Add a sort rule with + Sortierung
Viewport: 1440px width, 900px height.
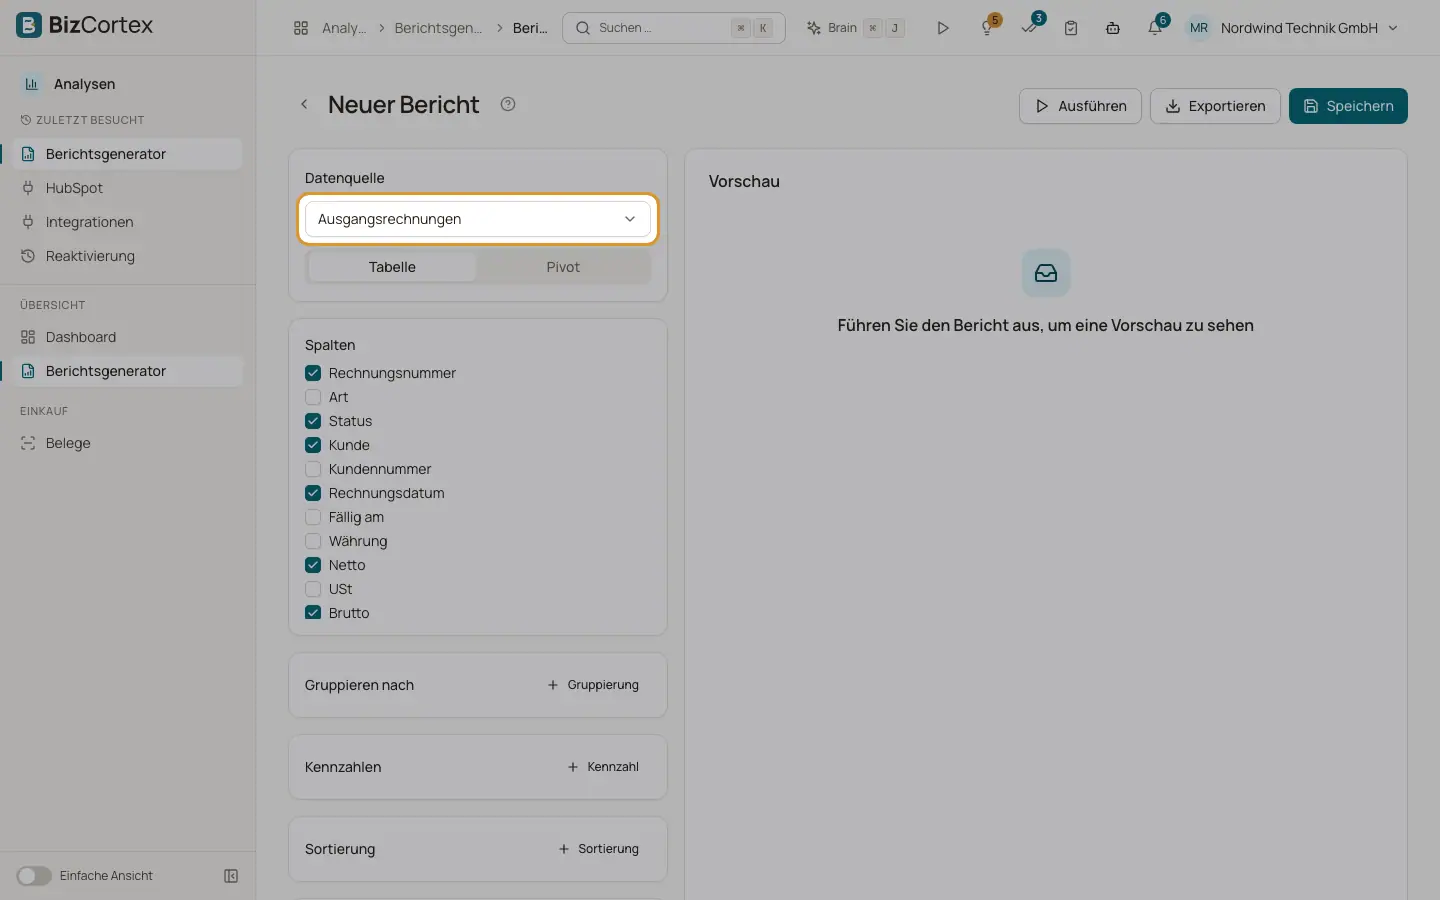tap(599, 849)
